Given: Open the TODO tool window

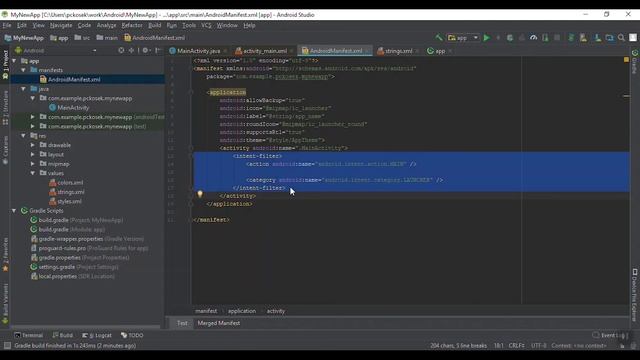Looking at the screenshot, I should coord(132,335).
